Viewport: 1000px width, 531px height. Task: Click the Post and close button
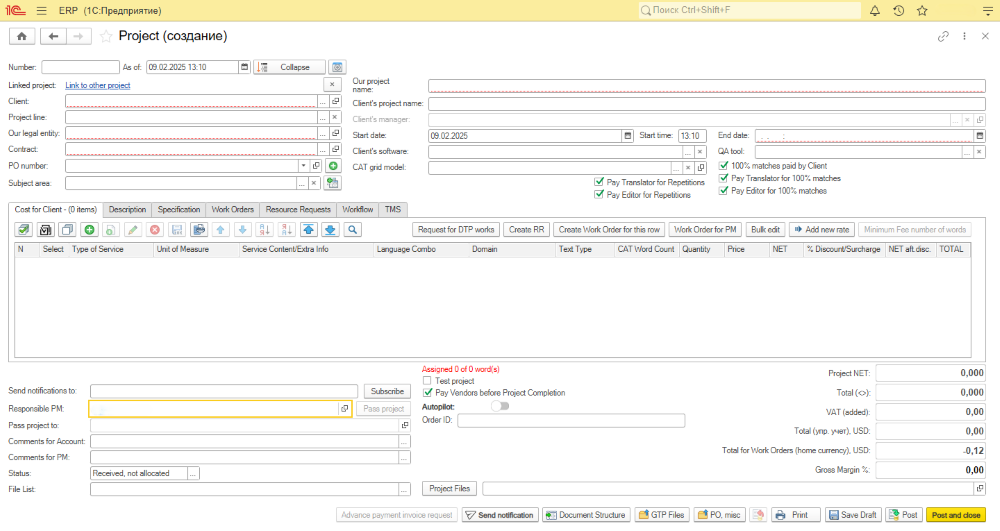(955, 515)
